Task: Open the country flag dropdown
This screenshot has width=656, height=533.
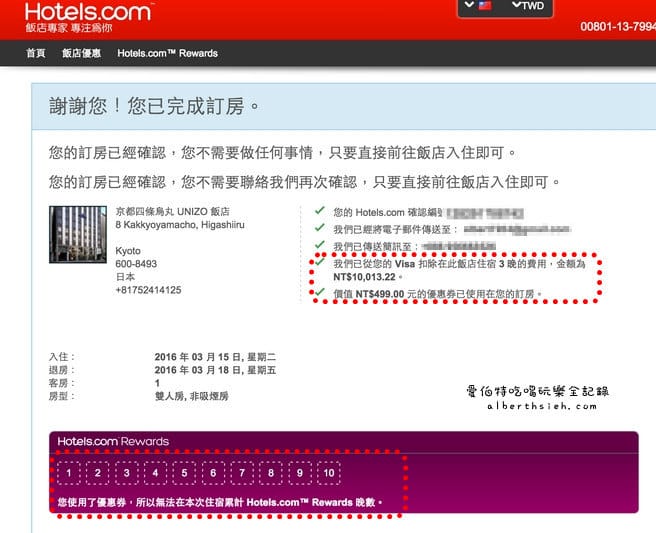Action: tap(478, 5)
